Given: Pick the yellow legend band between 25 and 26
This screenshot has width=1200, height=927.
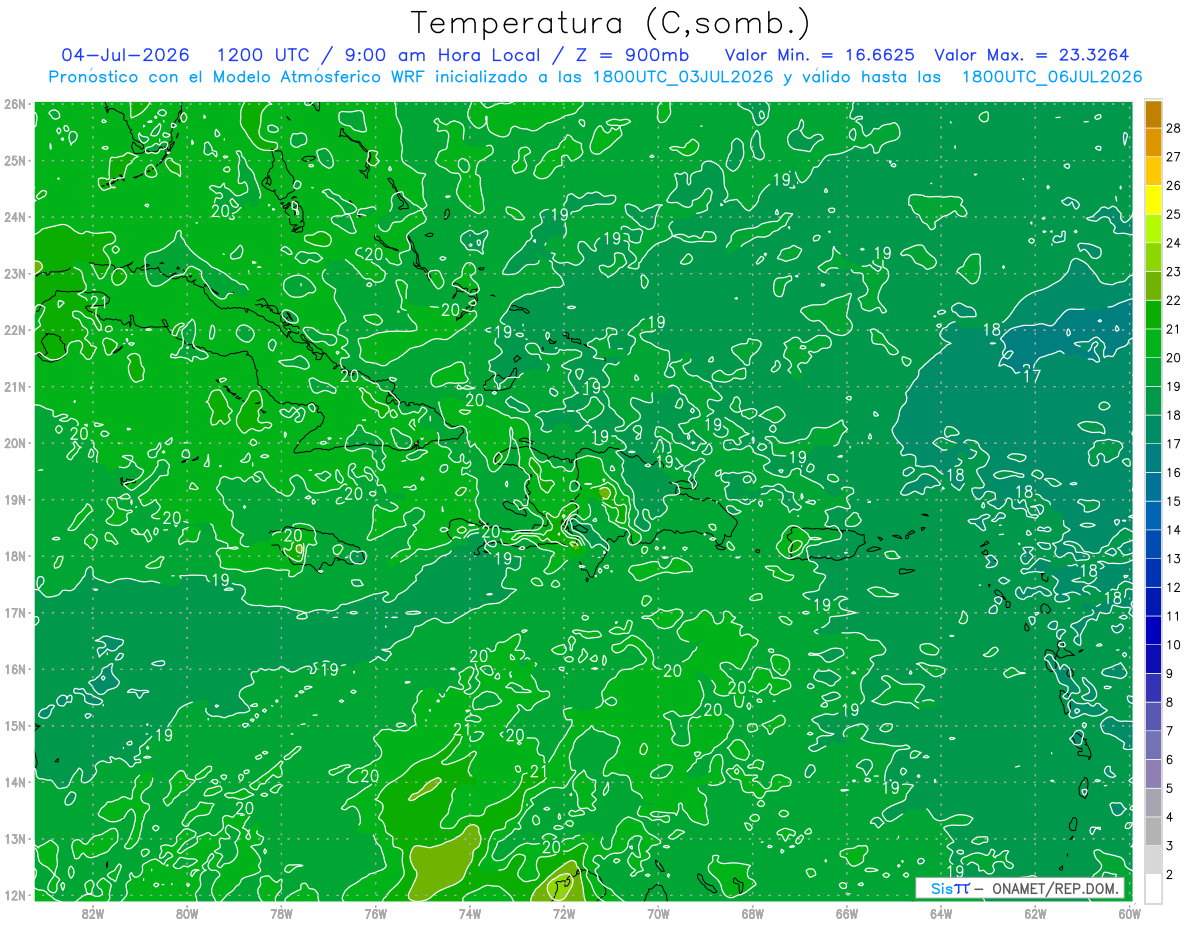Looking at the screenshot, I should pos(1153,200).
